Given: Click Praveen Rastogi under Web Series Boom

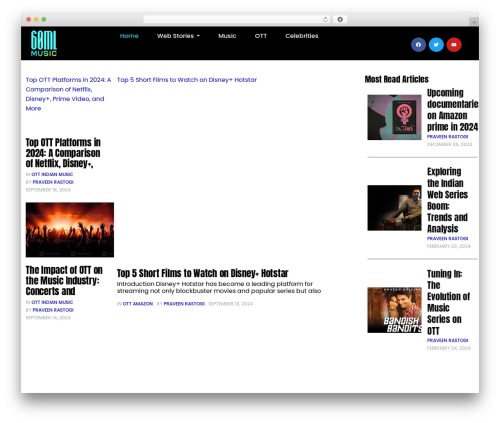Looking at the screenshot, I should point(447,239).
